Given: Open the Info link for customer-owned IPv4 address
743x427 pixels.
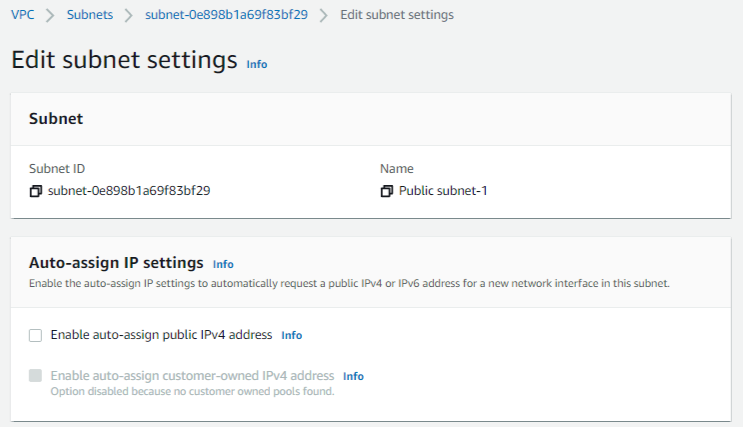Looking at the screenshot, I should [353, 376].
